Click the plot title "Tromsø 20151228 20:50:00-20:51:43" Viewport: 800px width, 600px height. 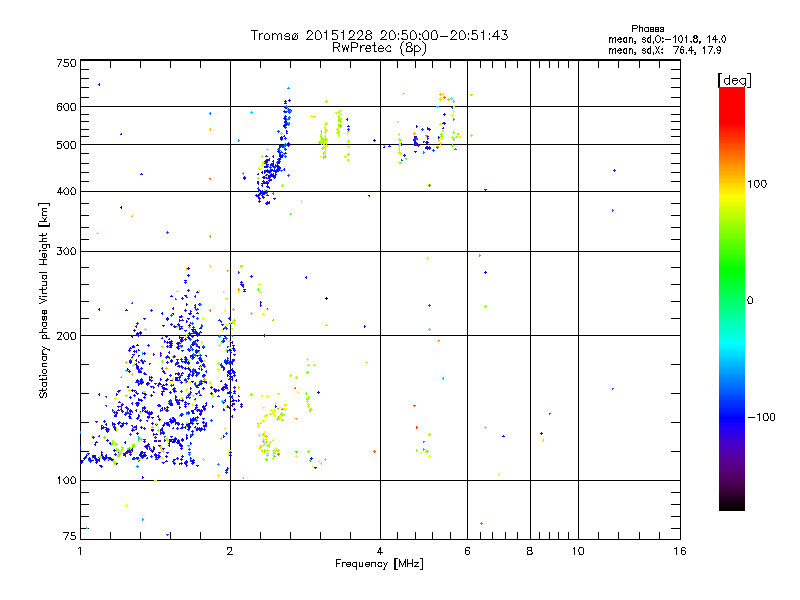click(x=379, y=35)
